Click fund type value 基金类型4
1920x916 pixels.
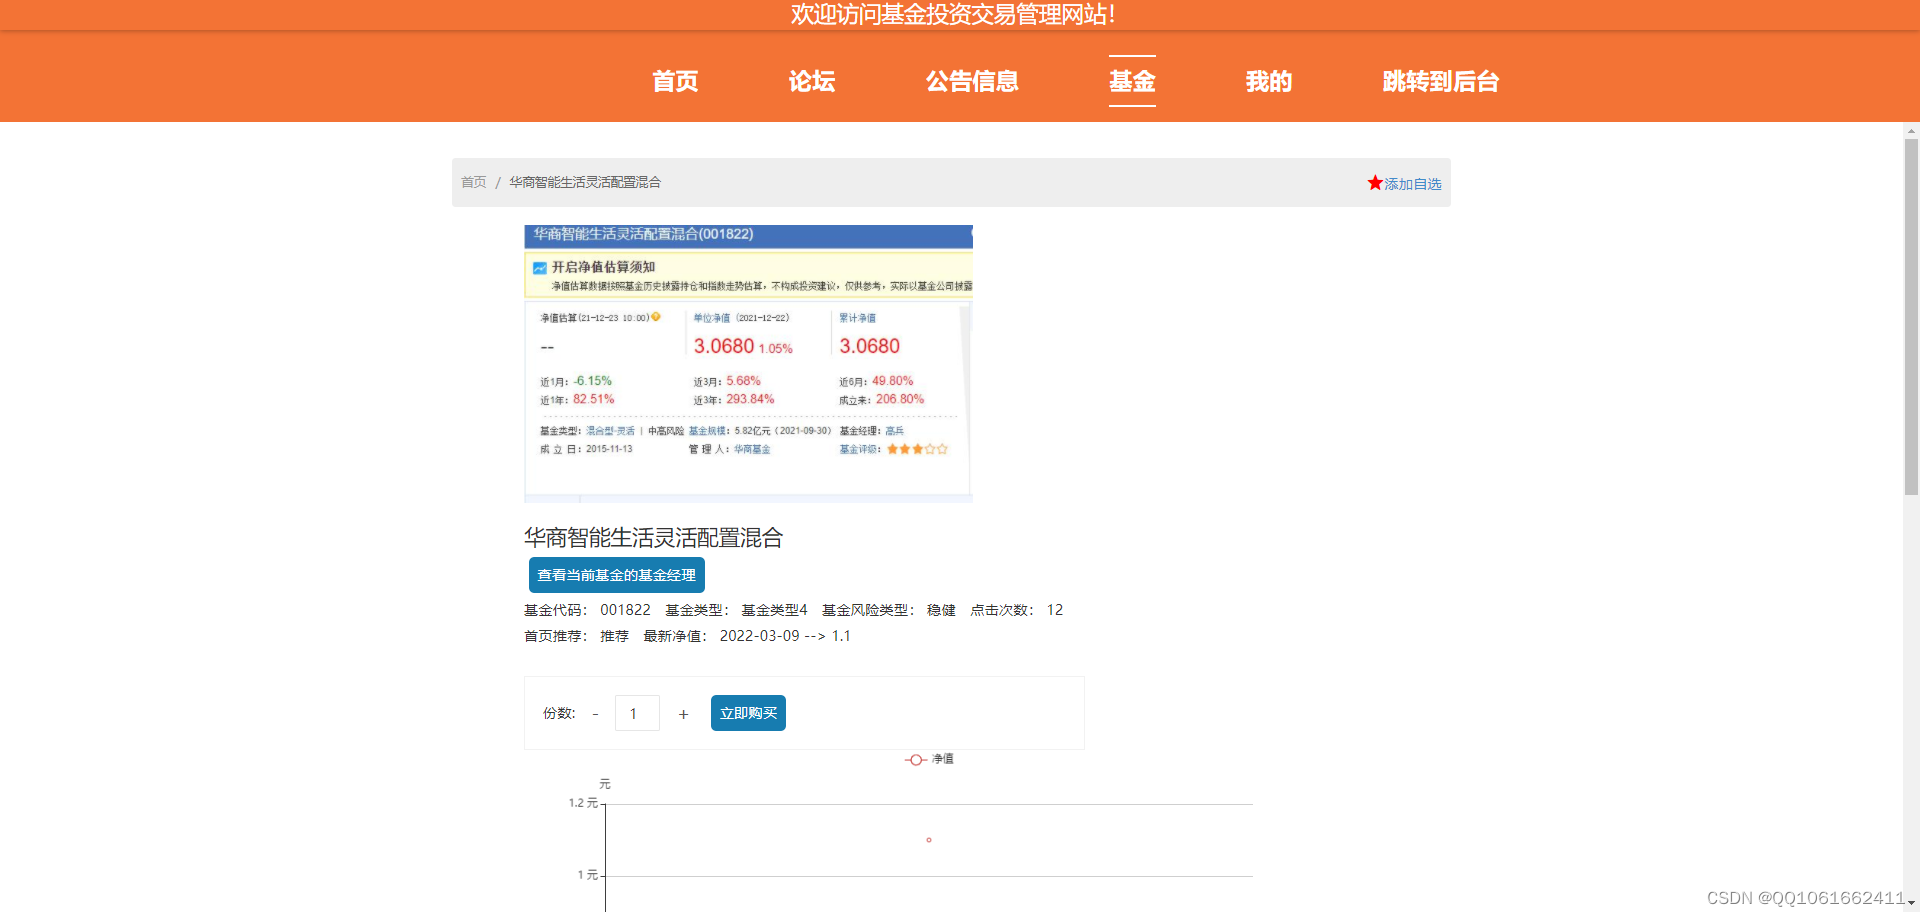pyautogui.click(x=774, y=610)
